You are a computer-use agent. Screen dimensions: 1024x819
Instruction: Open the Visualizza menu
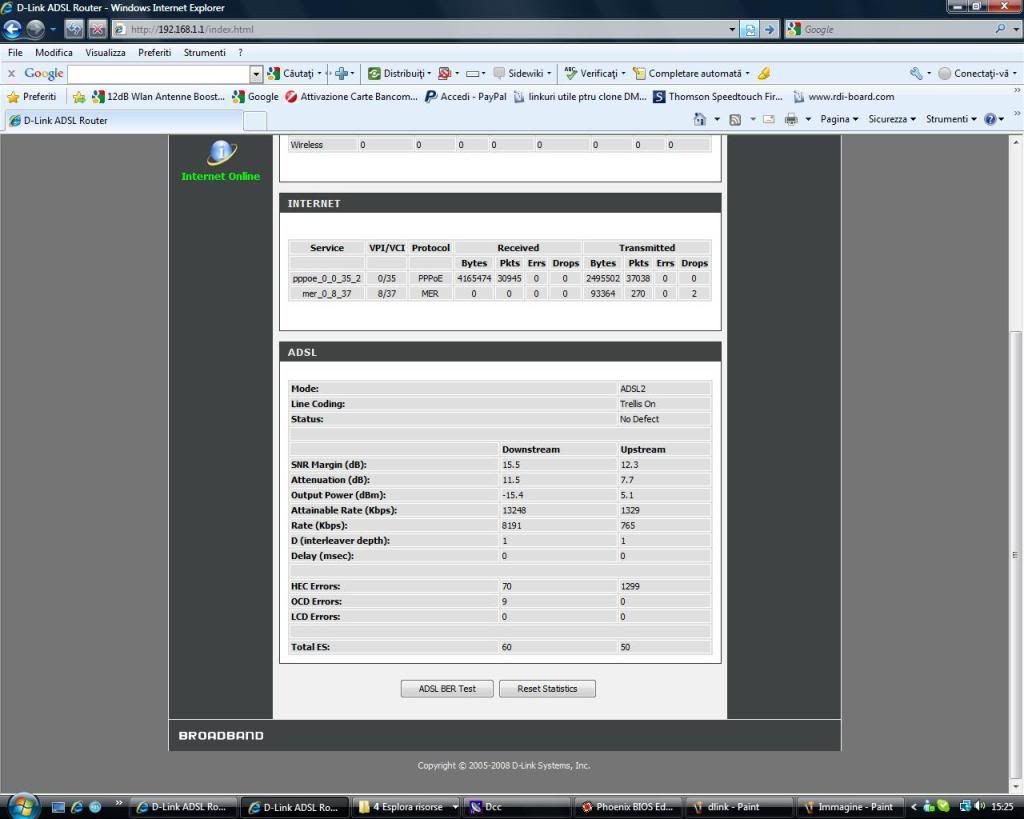(x=105, y=52)
